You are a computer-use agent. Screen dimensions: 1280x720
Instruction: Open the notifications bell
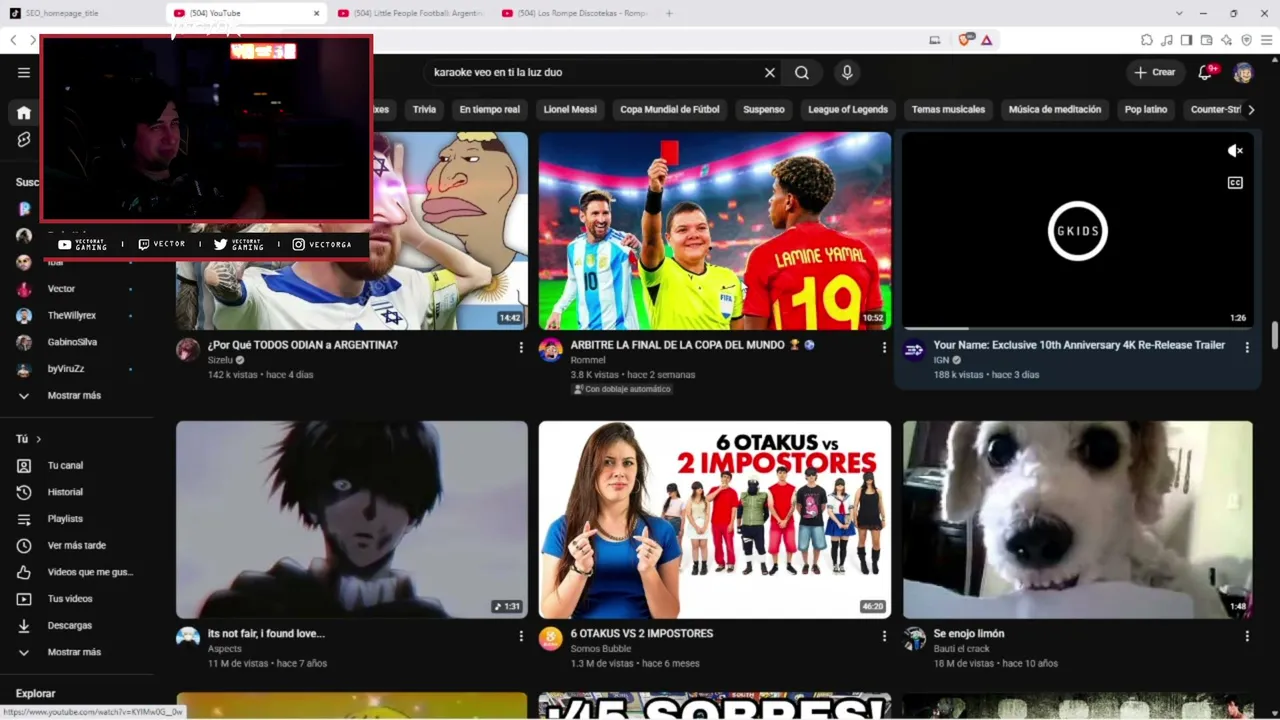click(x=1206, y=72)
